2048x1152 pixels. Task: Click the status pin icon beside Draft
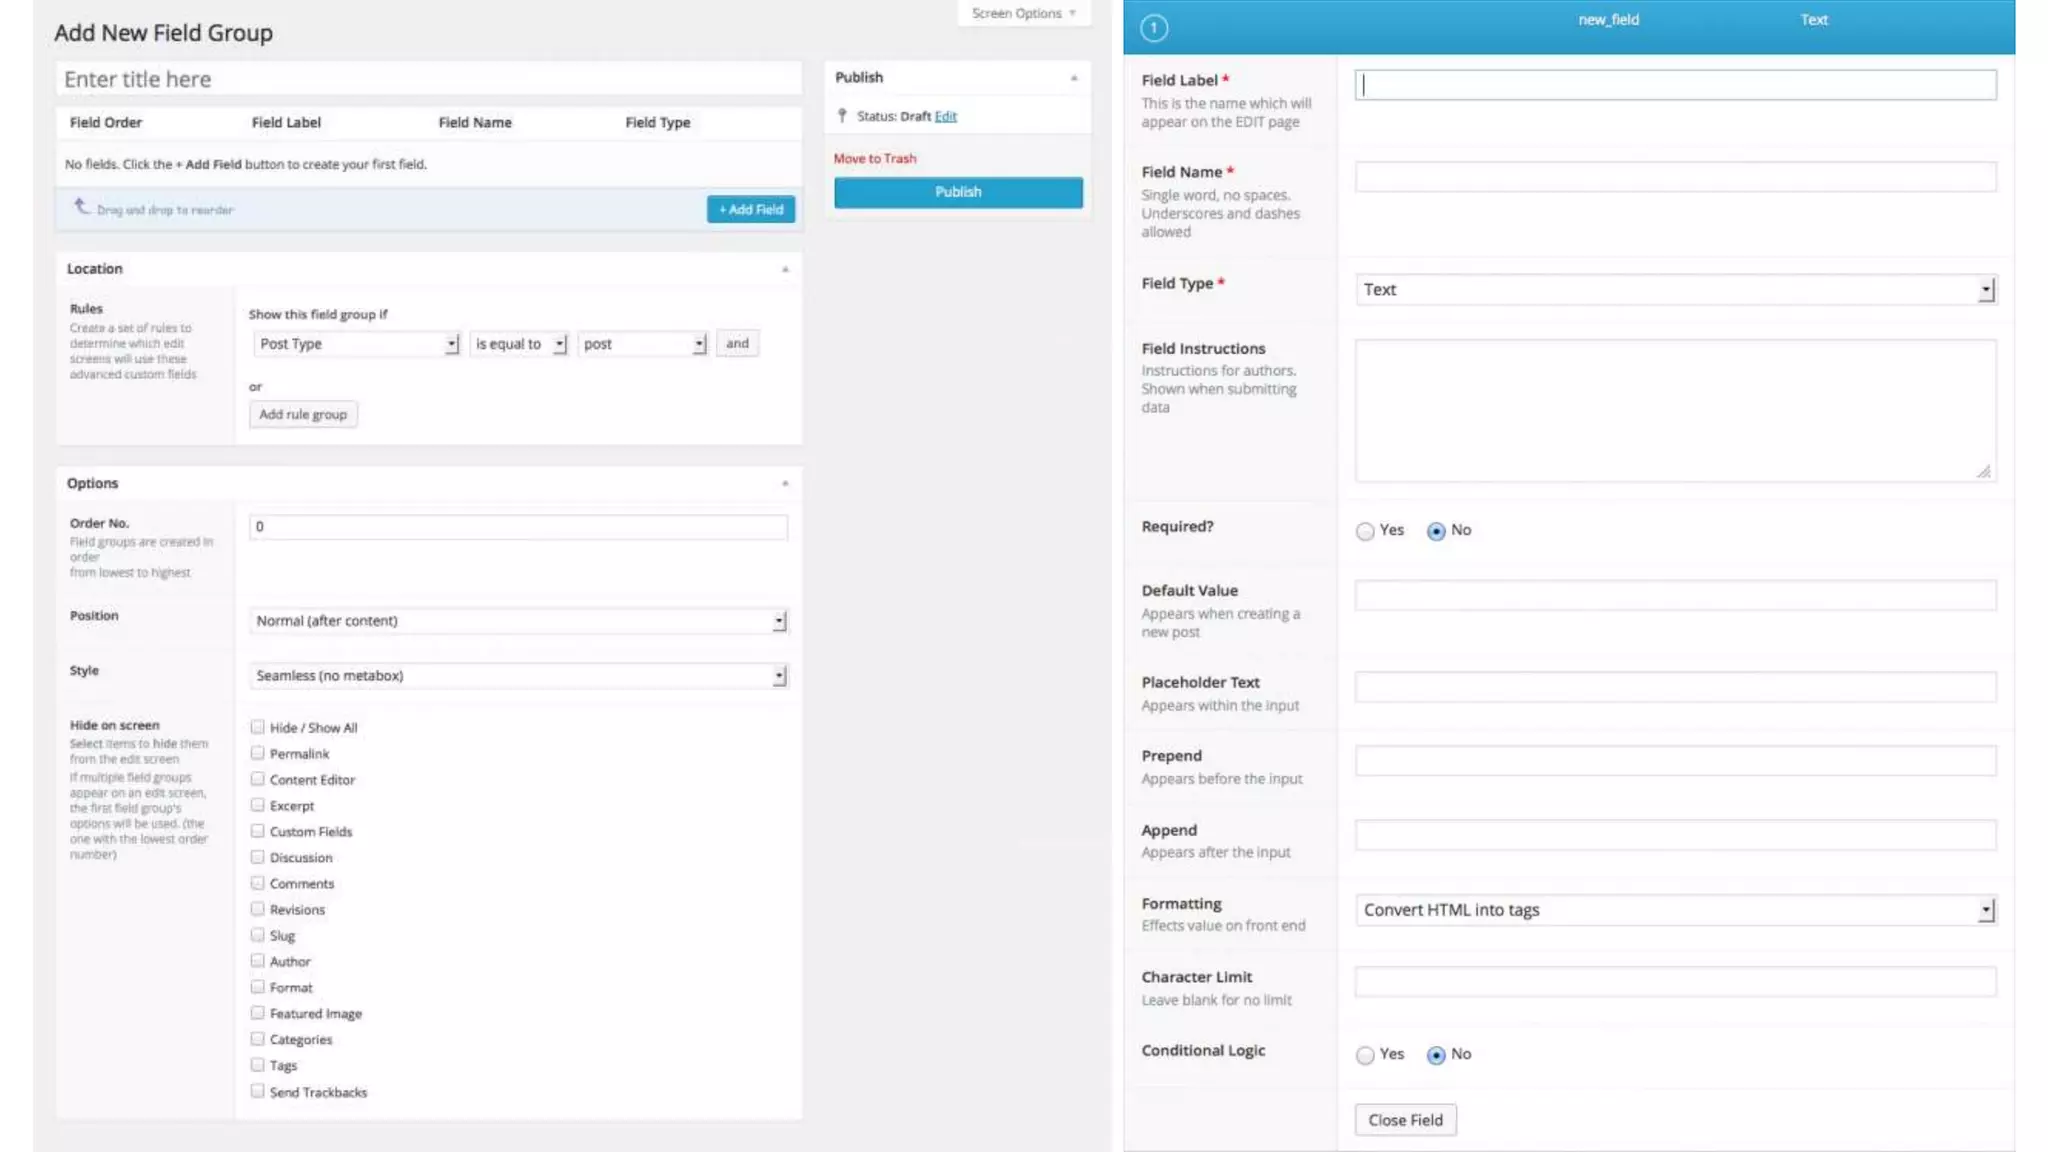click(842, 116)
